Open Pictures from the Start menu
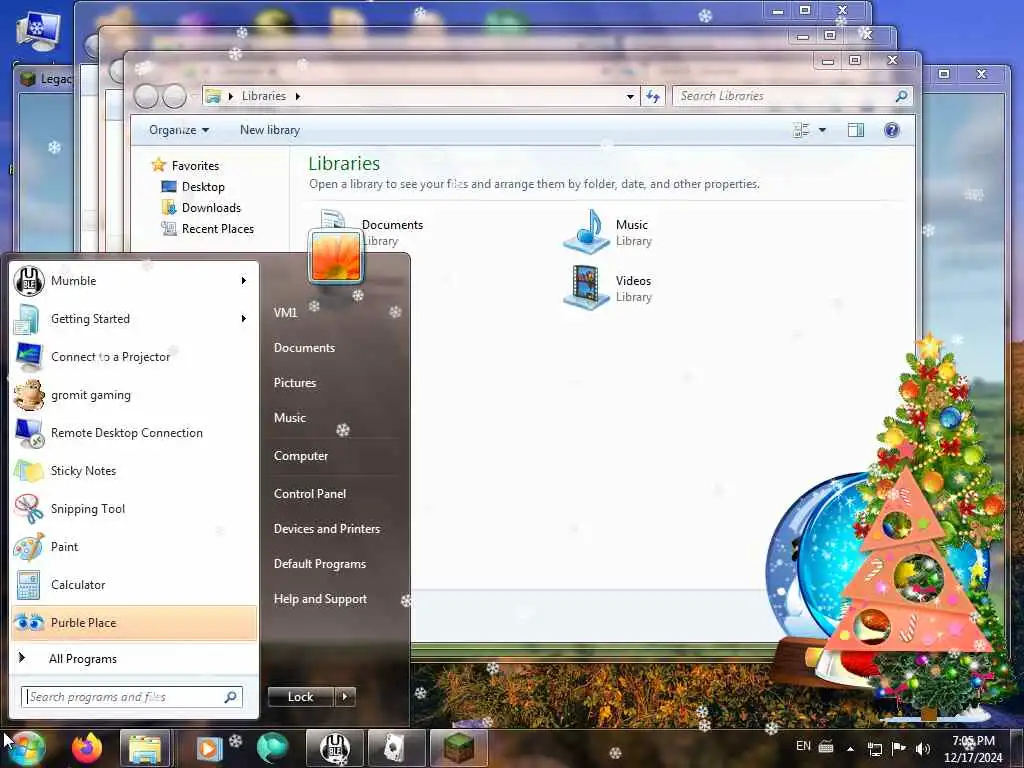 [x=295, y=383]
